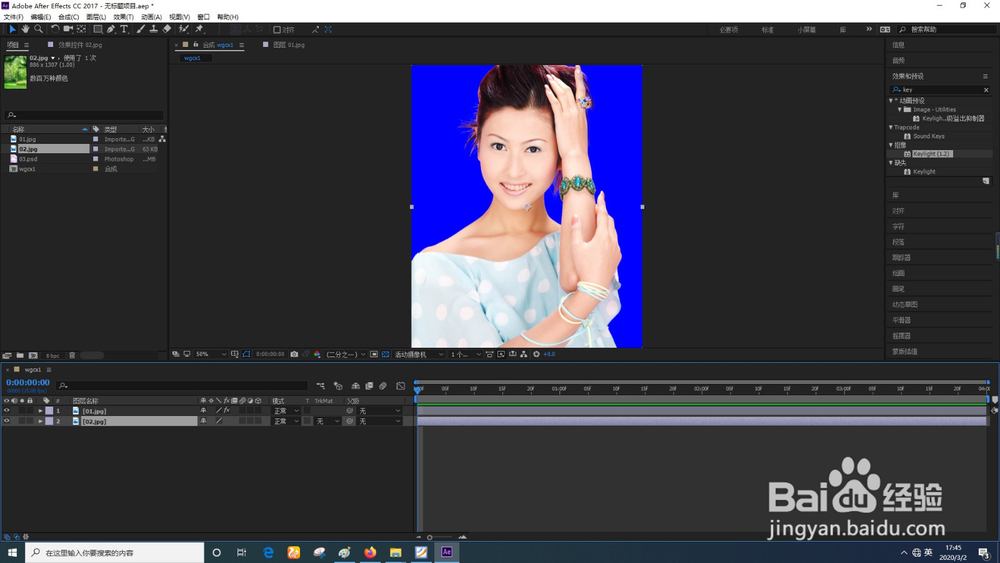Open the composition mini-flowchart in timeline
The width and height of the screenshot is (1000, 563).
(321, 386)
